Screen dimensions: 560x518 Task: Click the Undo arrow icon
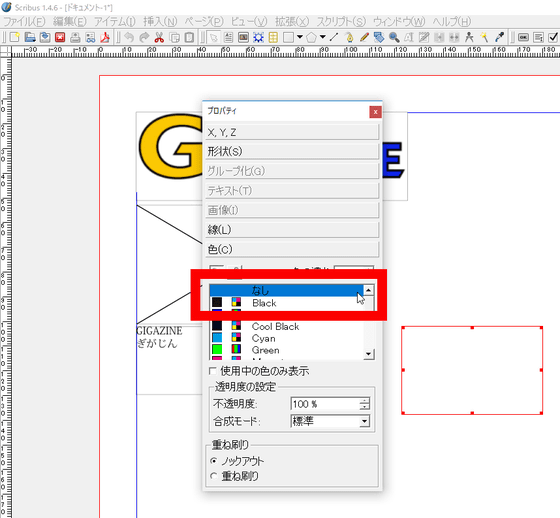(x=129, y=37)
